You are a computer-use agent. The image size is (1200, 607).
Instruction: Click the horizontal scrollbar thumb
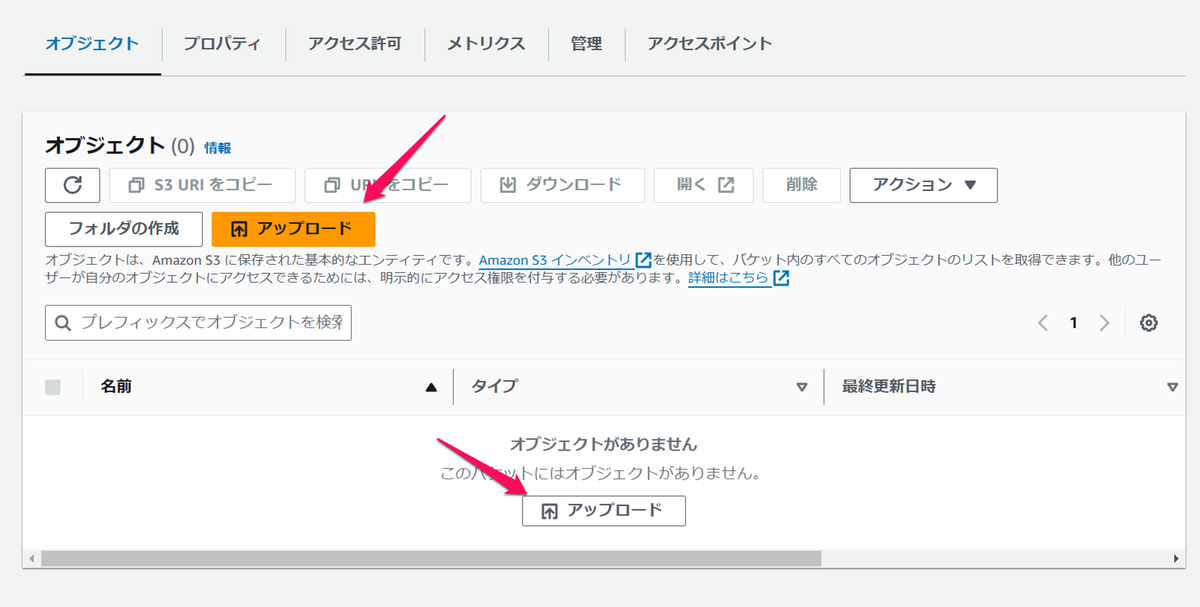pyautogui.click(x=431, y=558)
